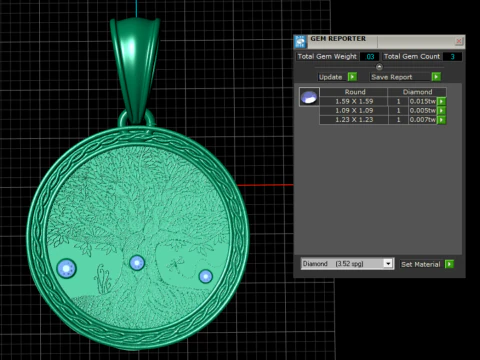Click the Diamond column header
Viewport: 480px width, 360px height.
coord(417,92)
